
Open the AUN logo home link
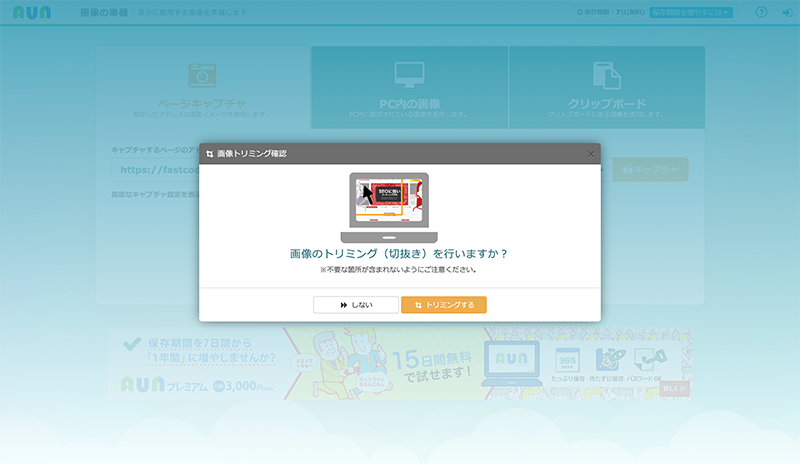point(32,13)
